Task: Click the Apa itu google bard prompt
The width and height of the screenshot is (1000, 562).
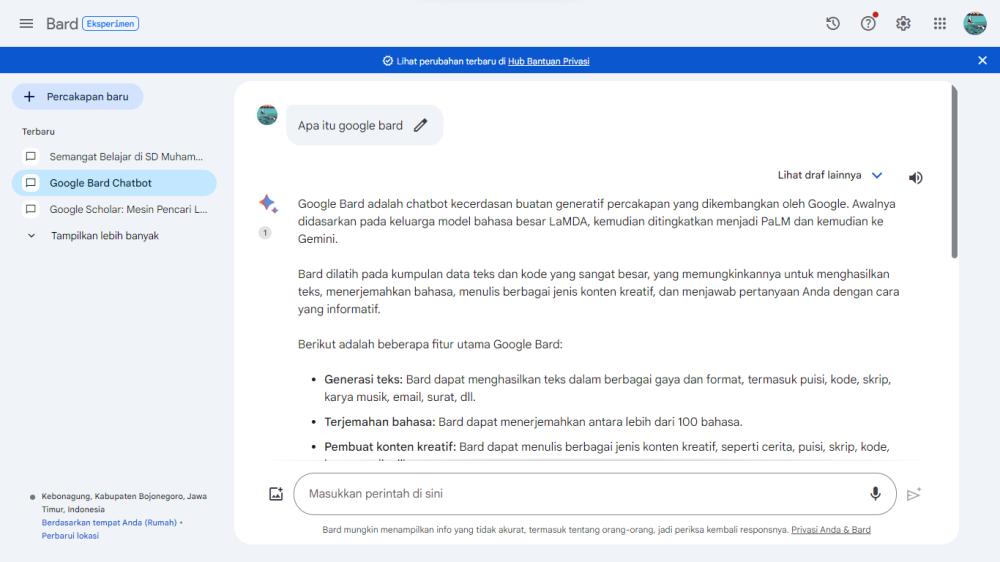Action: click(350, 126)
